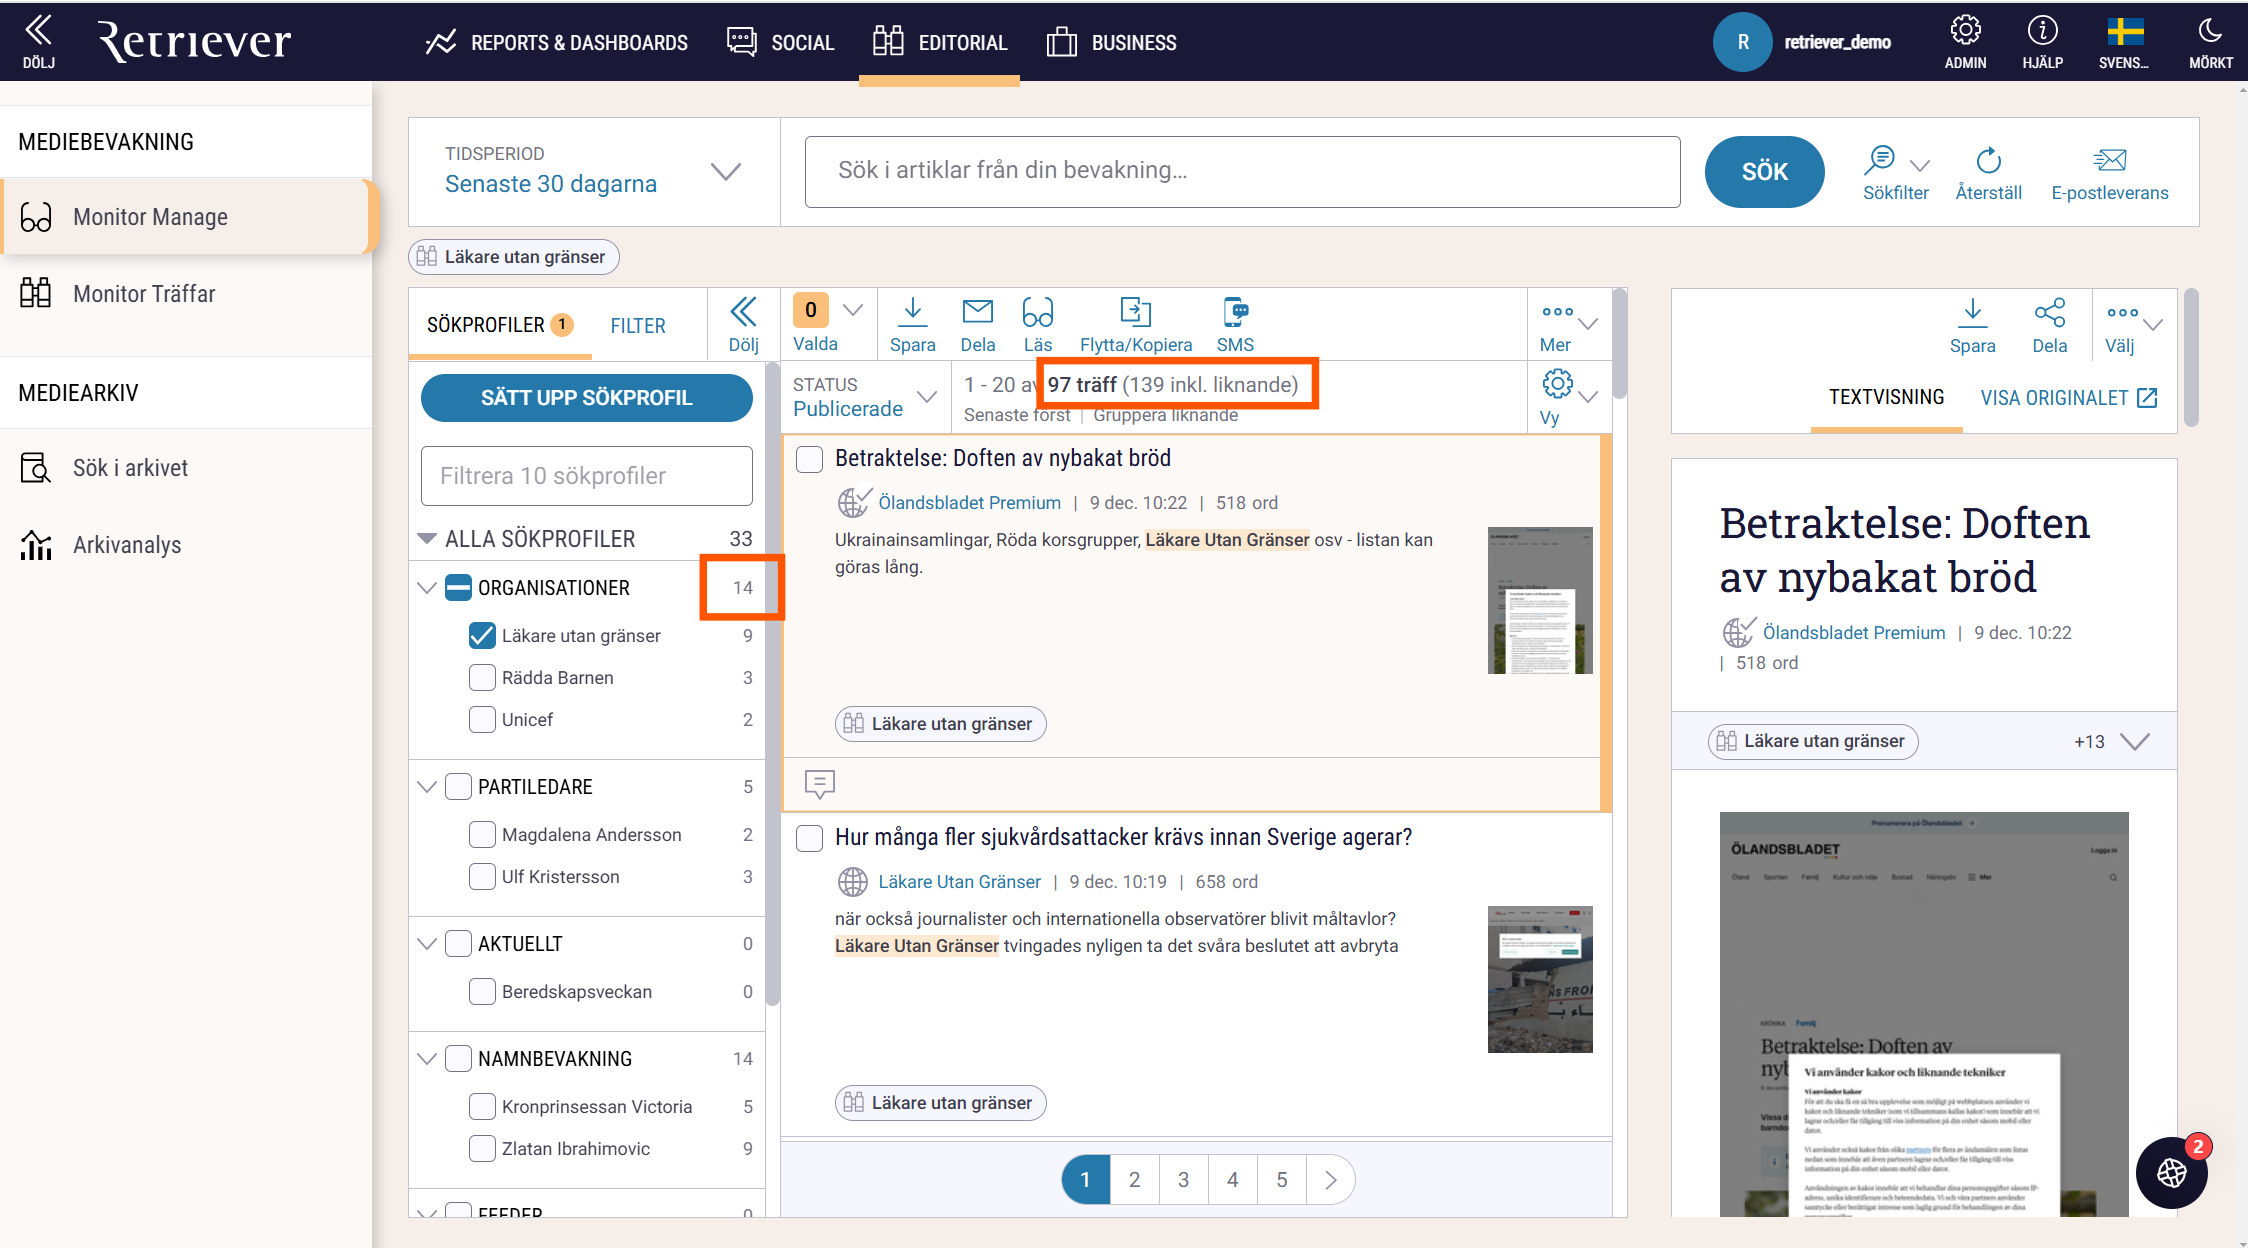Select the TEXTVISNING tab
This screenshot has width=2248, height=1248.
1886,397
